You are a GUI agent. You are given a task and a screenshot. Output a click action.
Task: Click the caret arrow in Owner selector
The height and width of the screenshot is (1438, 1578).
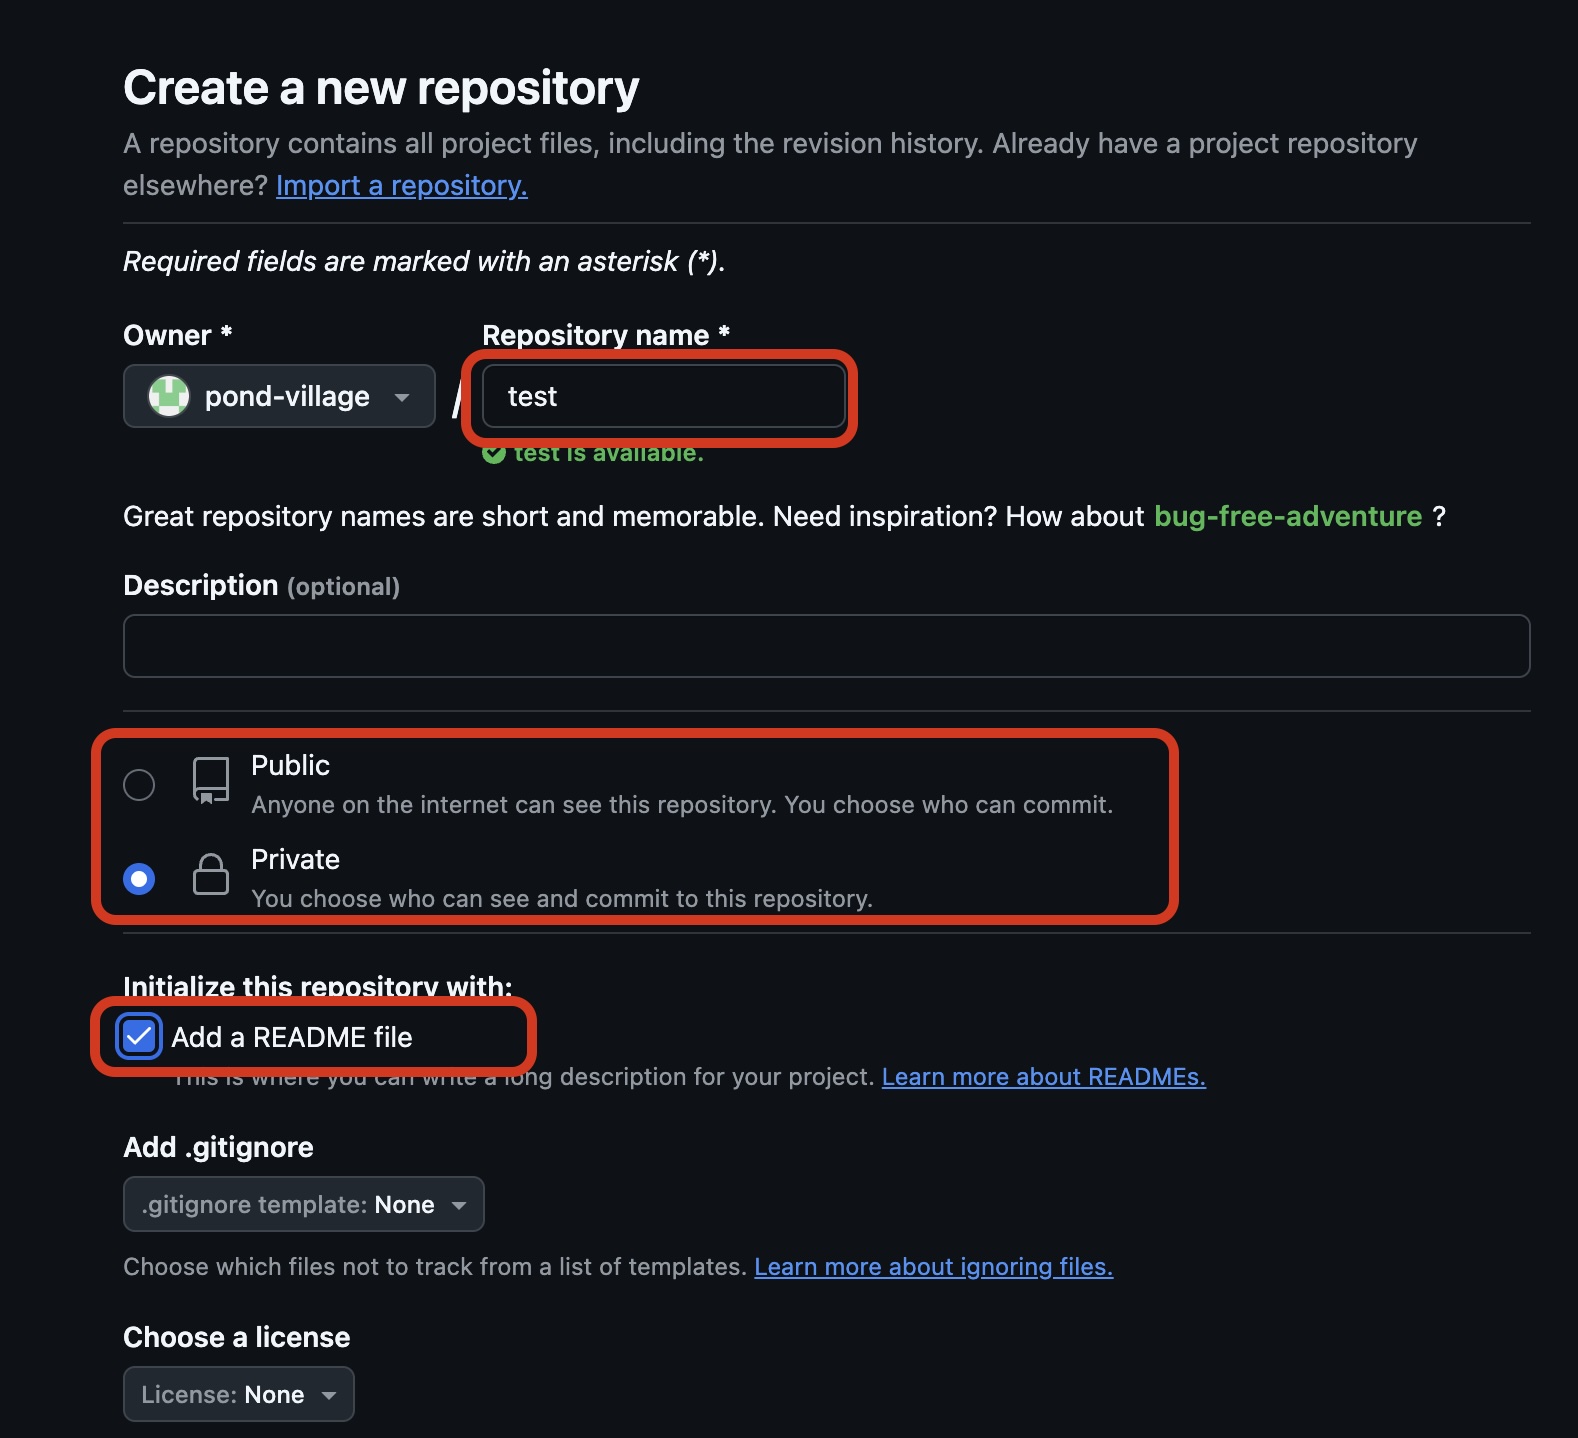tap(402, 397)
